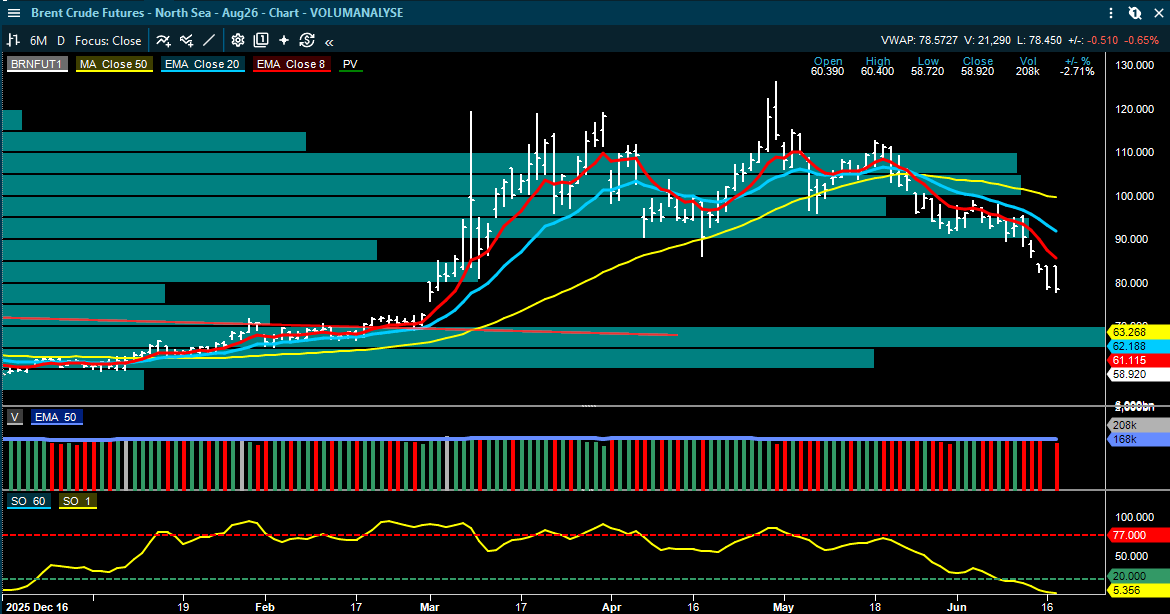
Task: Select the V volume study label
Action: 15,417
